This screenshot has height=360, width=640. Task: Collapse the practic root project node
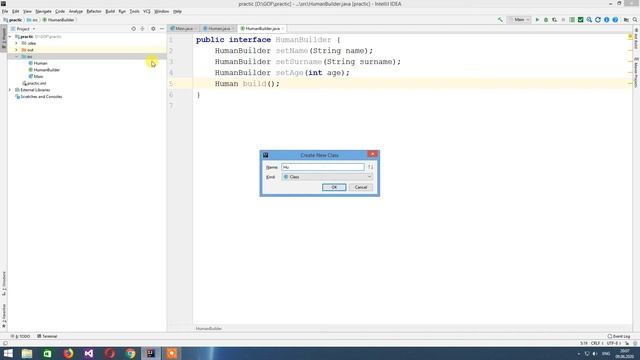(10, 37)
